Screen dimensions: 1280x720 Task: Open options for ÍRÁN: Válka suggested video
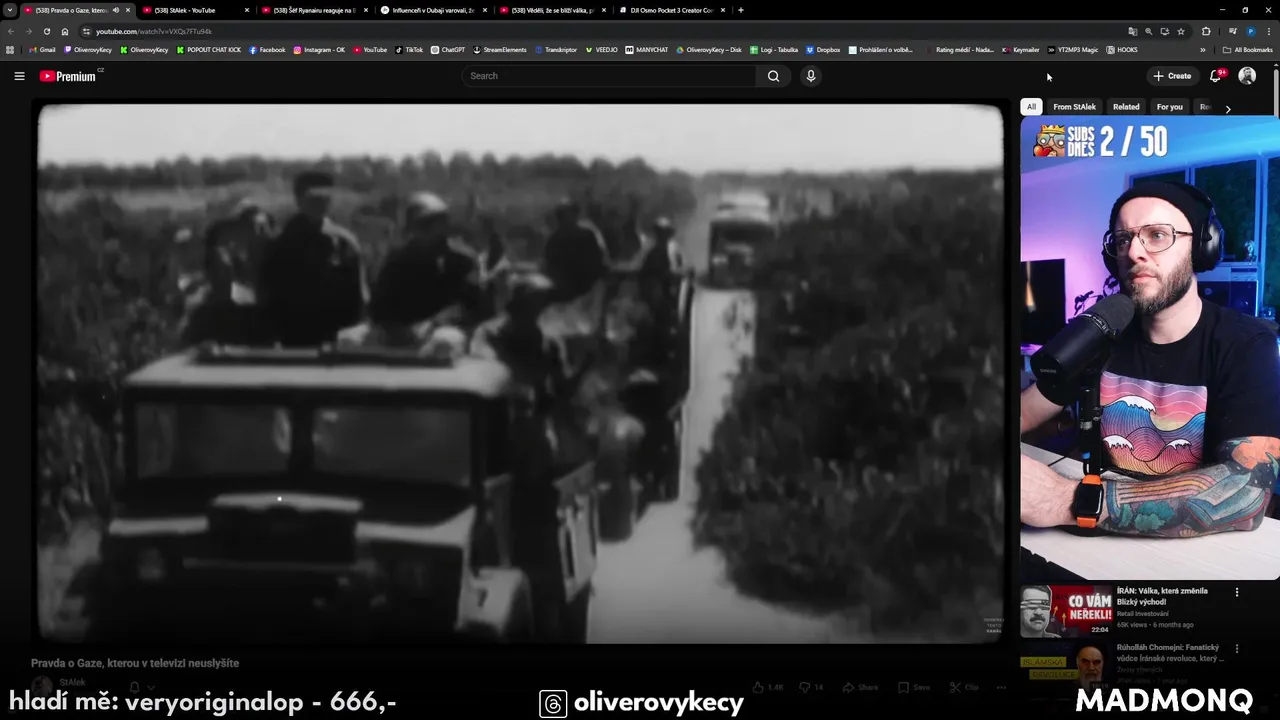[1237, 592]
